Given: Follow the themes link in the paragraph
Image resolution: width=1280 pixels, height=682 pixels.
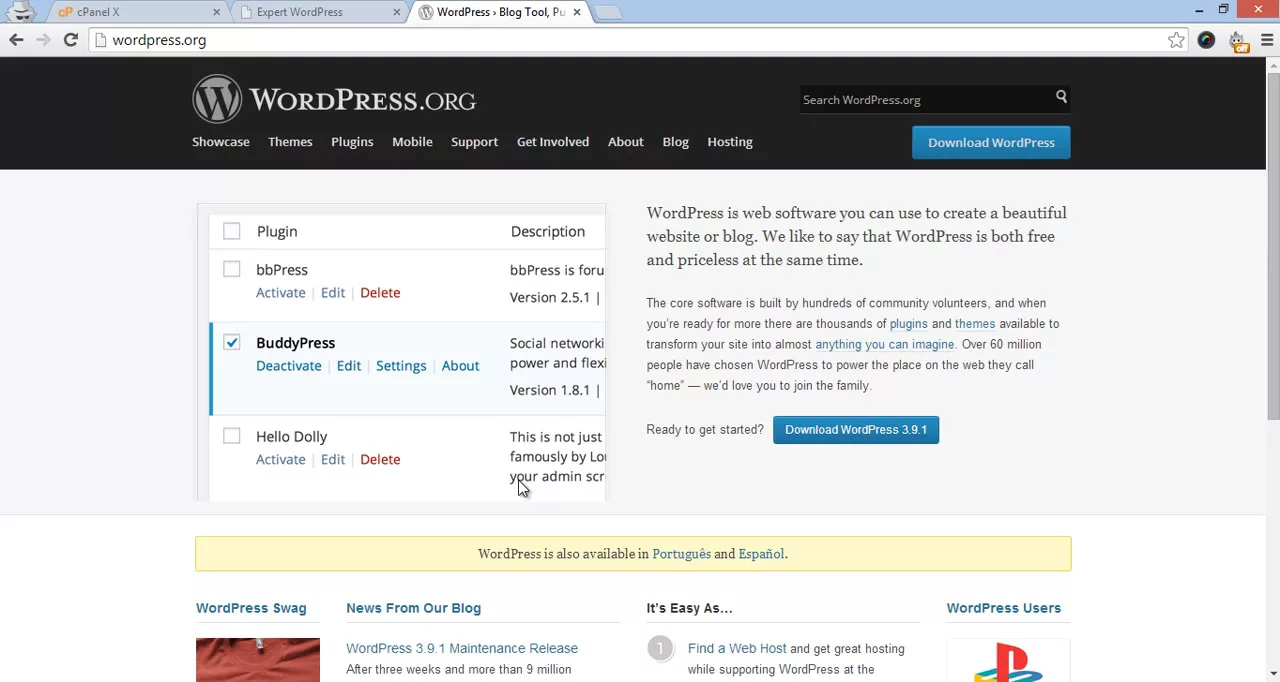Looking at the screenshot, I should point(975,324).
